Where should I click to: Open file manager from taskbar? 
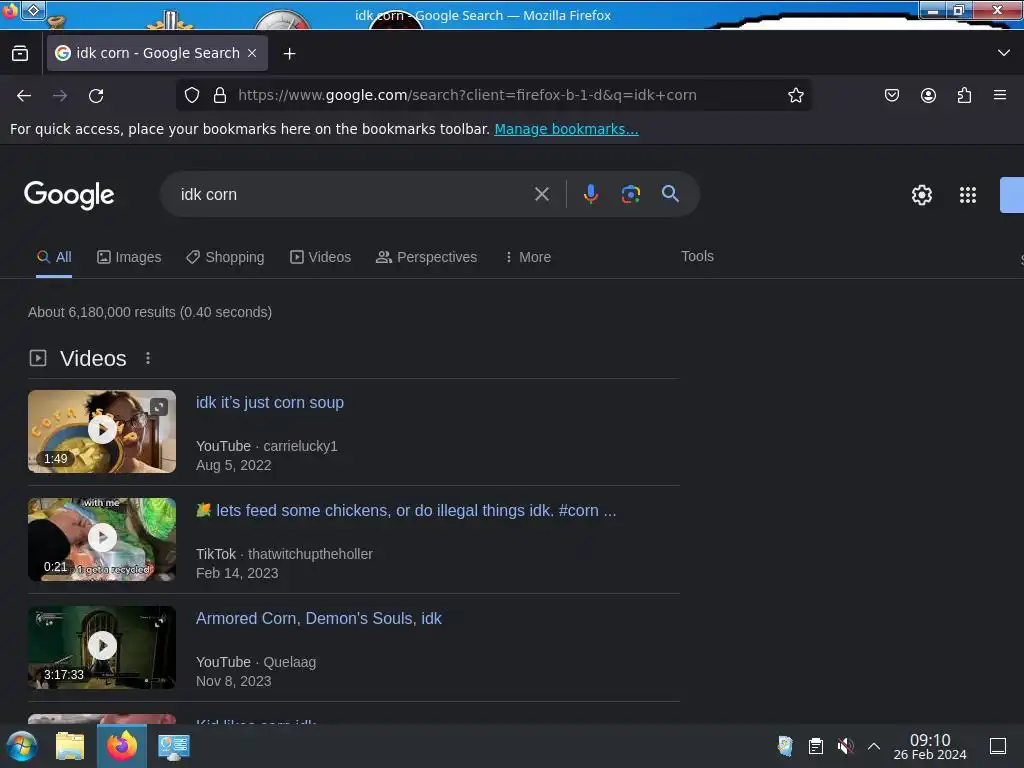tap(70, 746)
